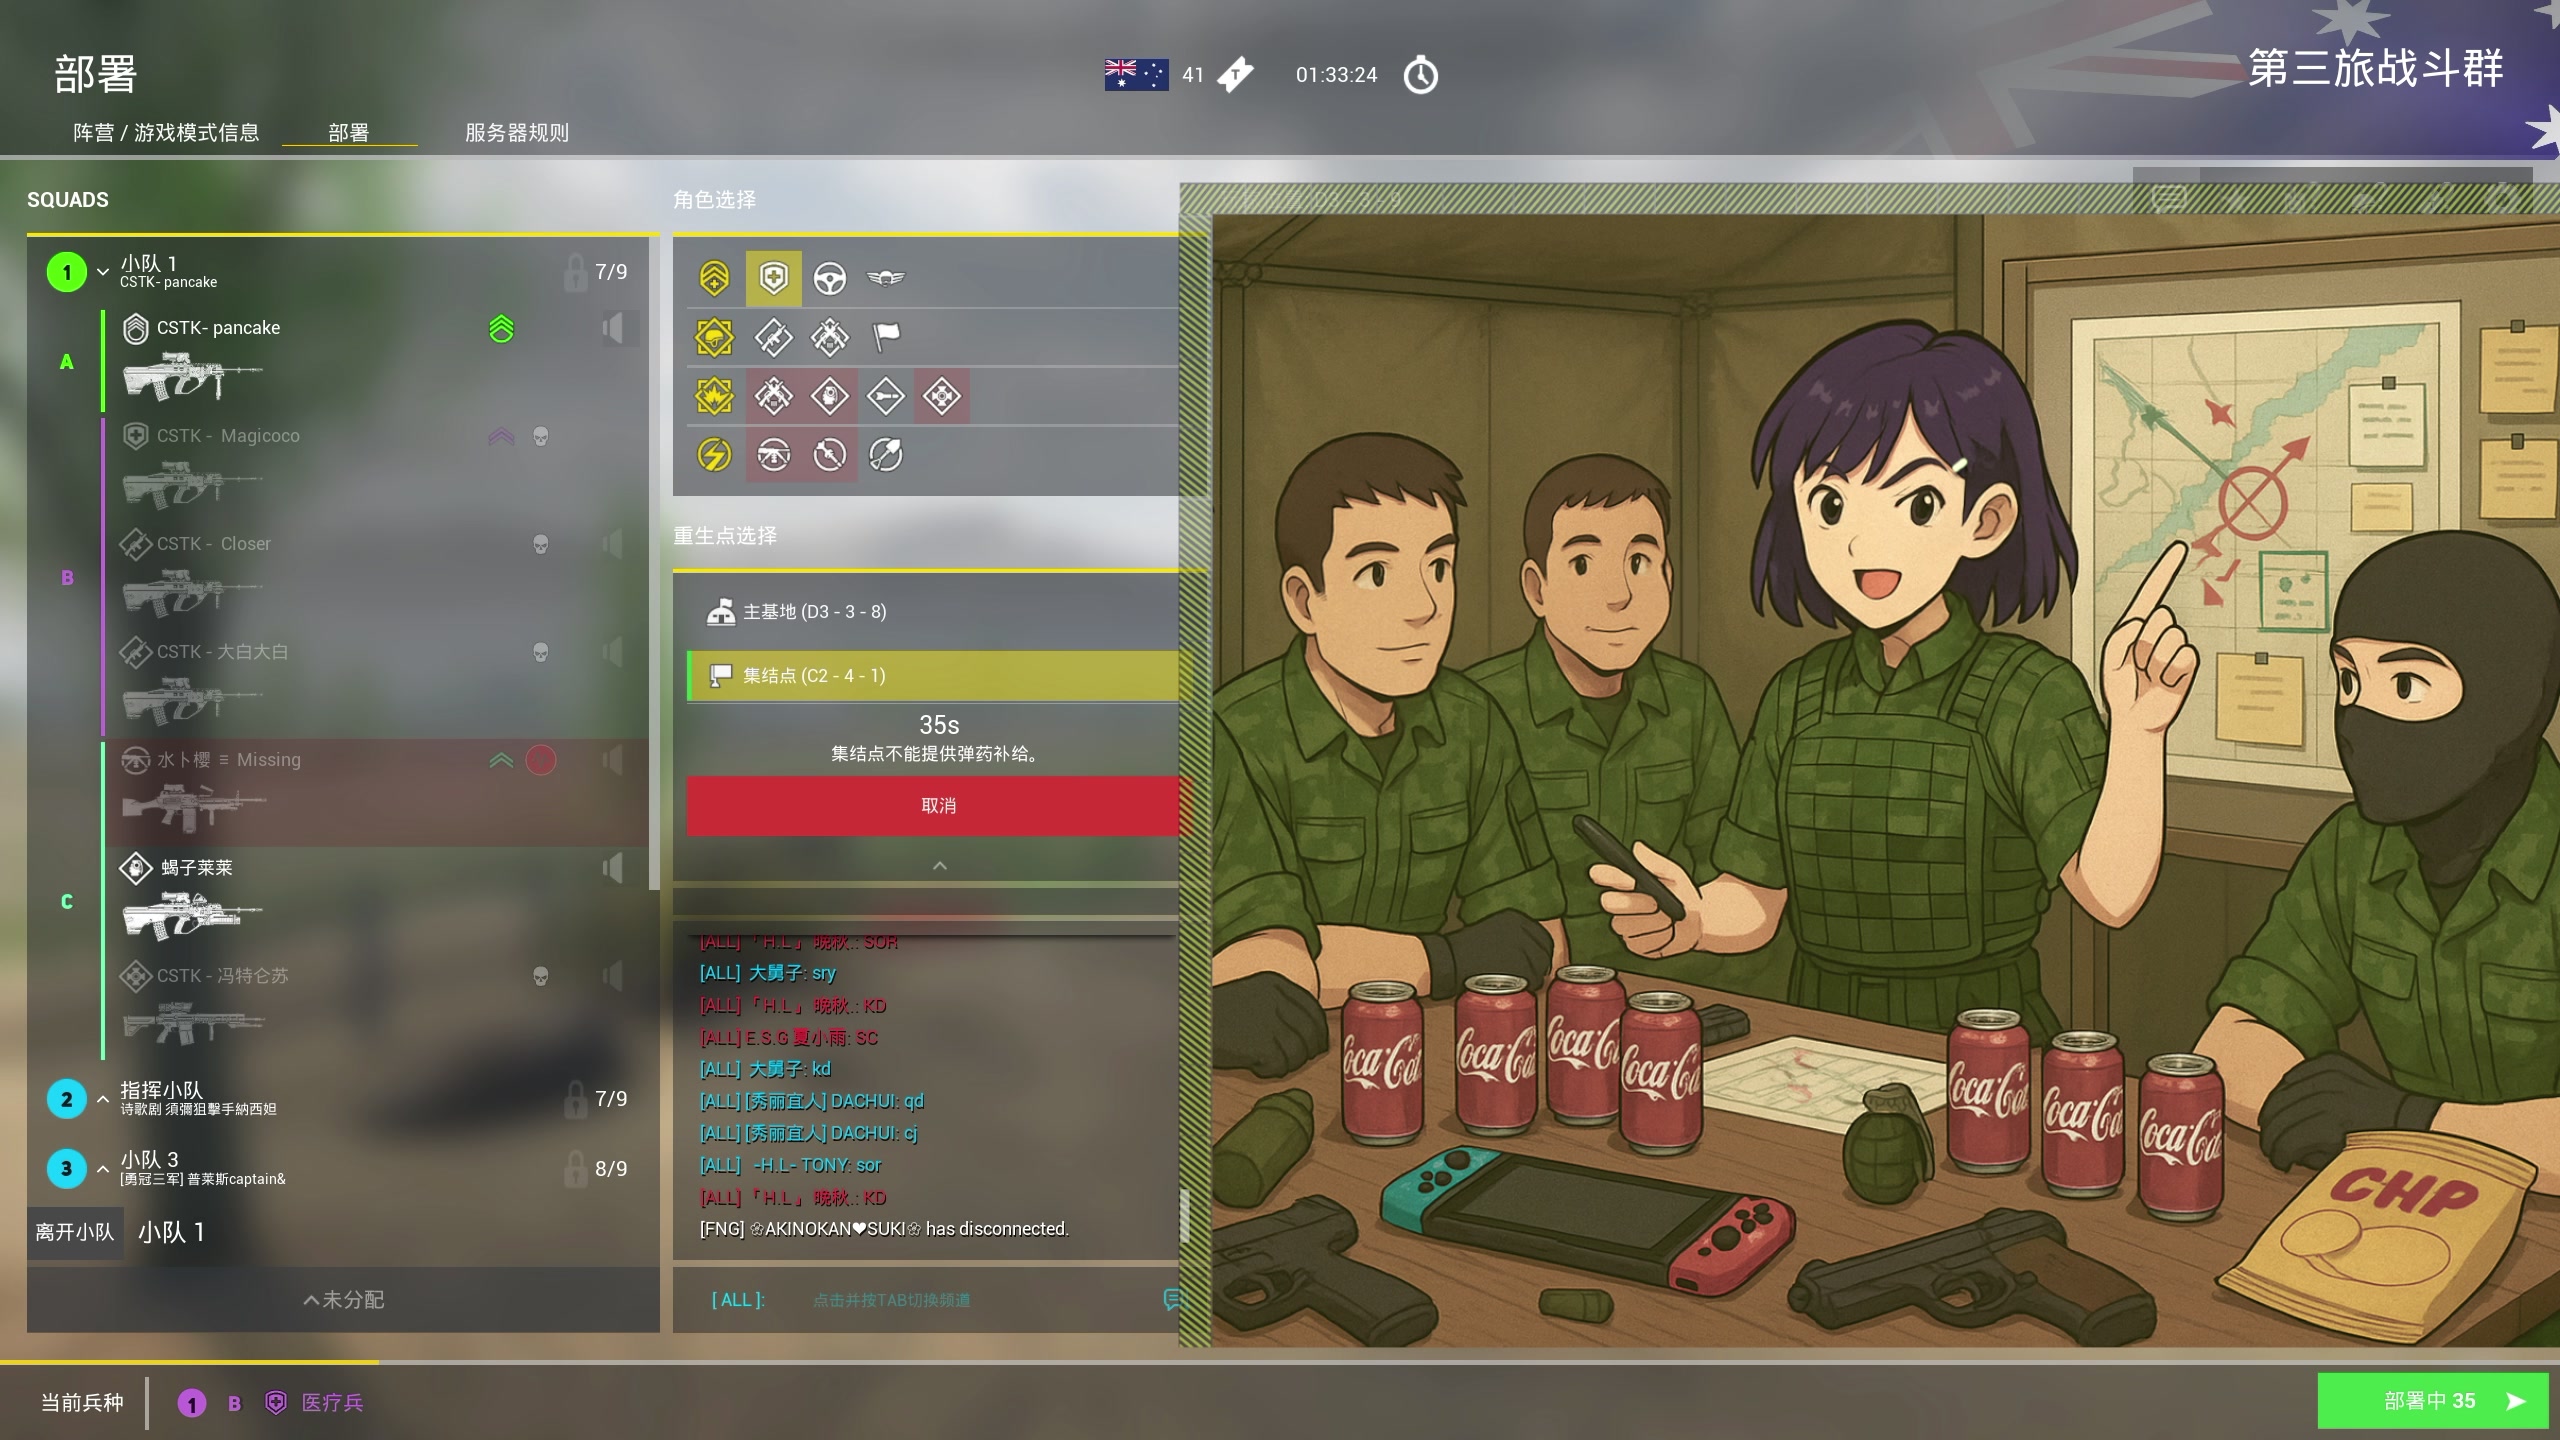The width and height of the screenshot is (2560, 1440).
Task: Collapse 小队 1 member list
Action: [x=103, y=272]
